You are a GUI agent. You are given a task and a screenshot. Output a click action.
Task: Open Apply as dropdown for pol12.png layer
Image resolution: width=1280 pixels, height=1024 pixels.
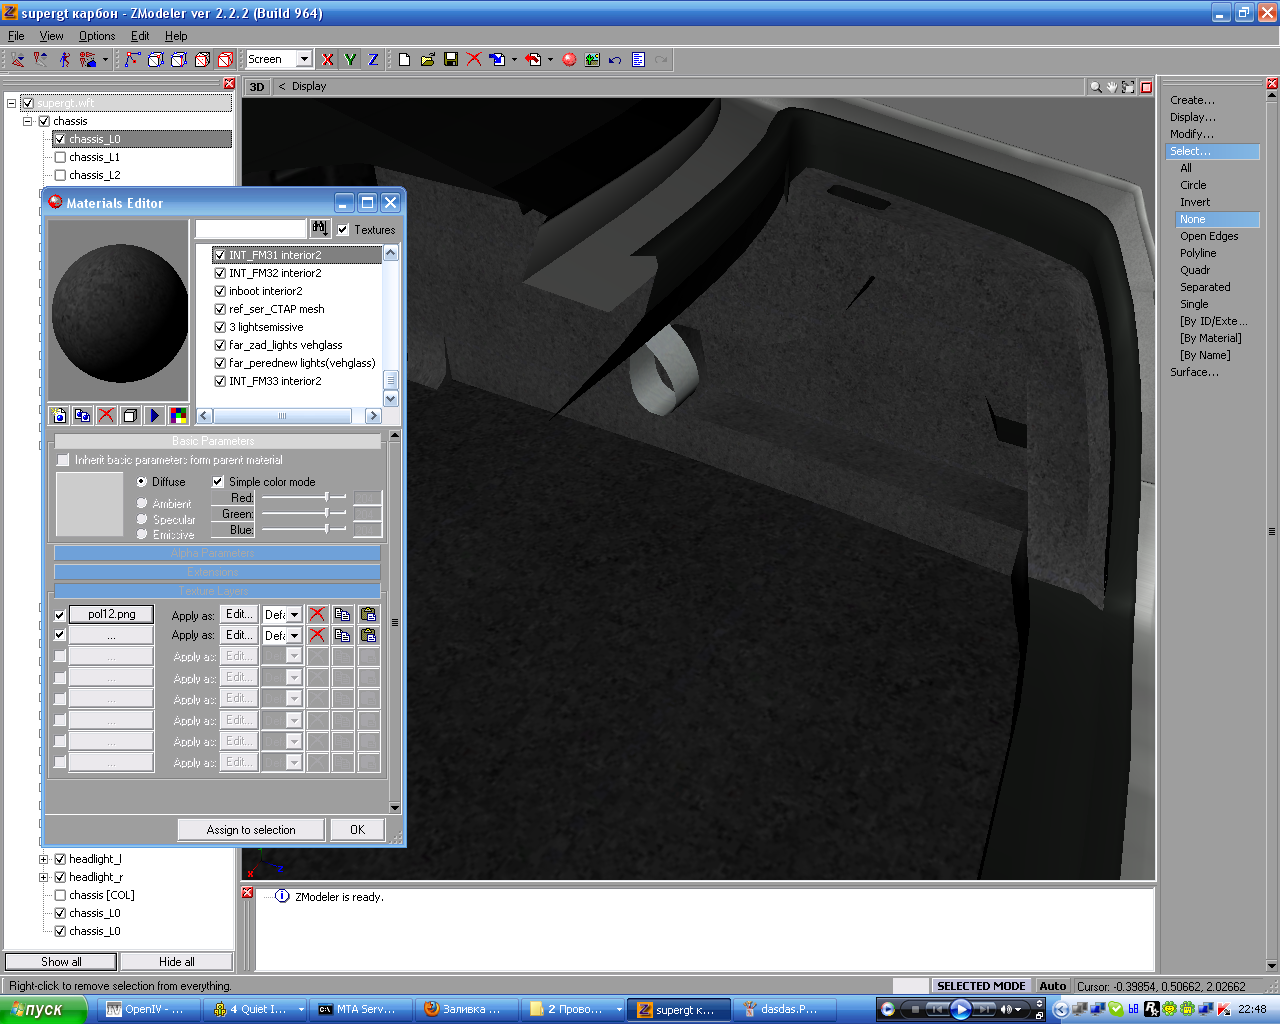(294, 615)
